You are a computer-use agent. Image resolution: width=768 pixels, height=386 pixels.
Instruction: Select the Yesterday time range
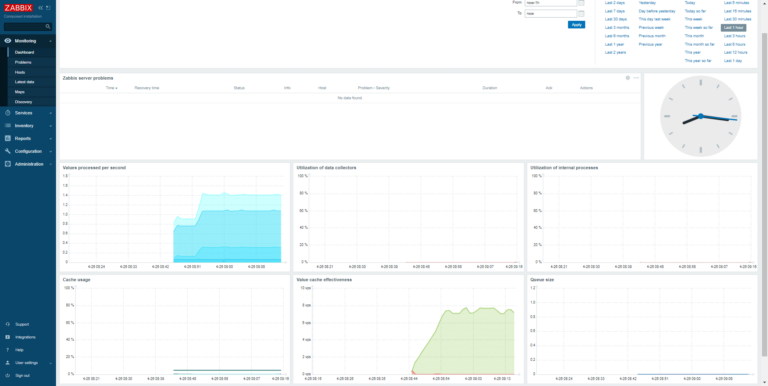click(647, 3)
